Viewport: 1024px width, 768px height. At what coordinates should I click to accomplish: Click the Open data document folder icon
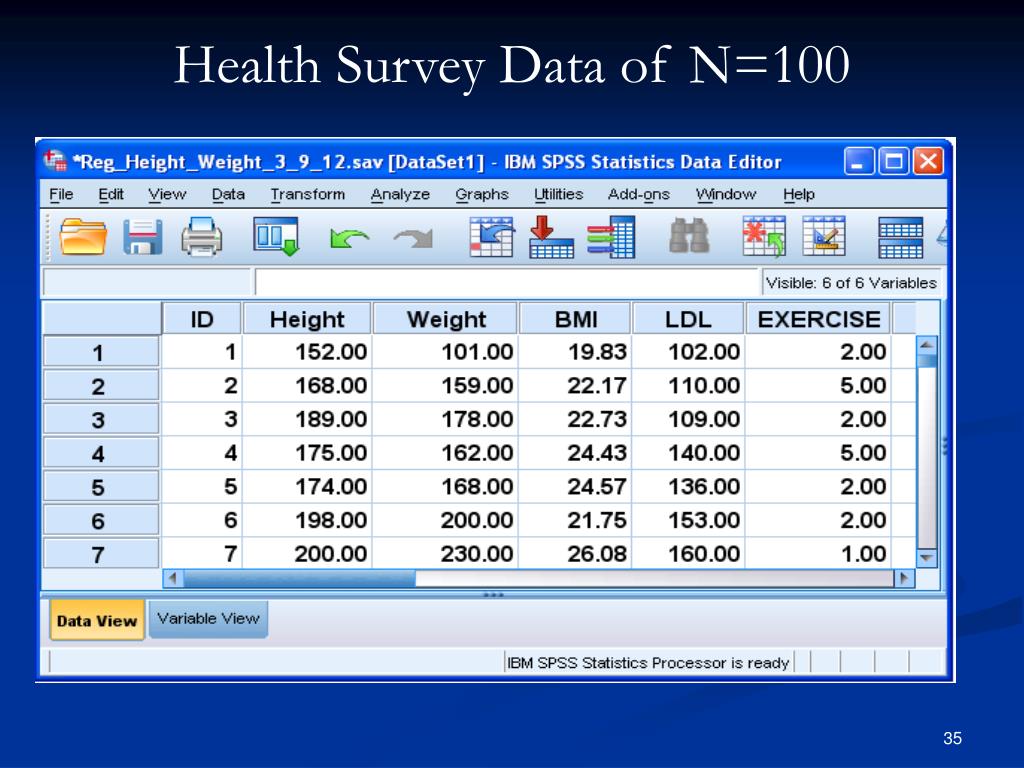tap(83, 236)
